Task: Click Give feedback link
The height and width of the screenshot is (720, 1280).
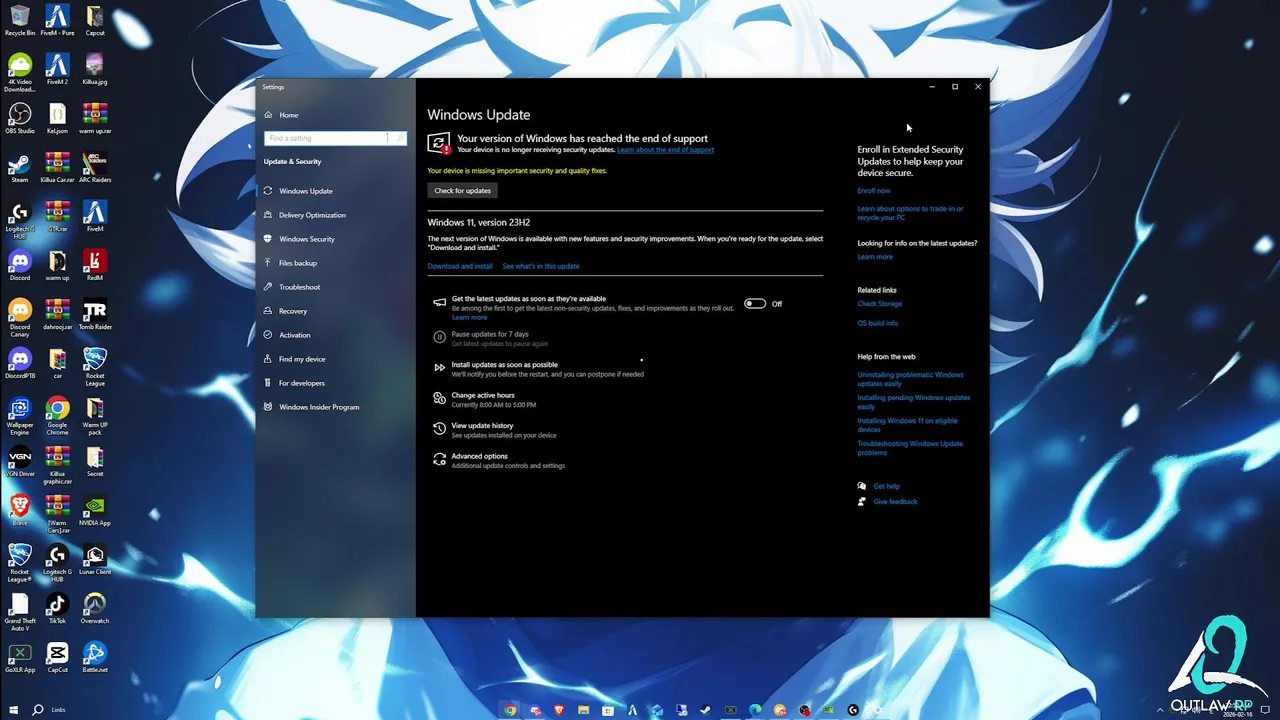Action: (895, 502)
